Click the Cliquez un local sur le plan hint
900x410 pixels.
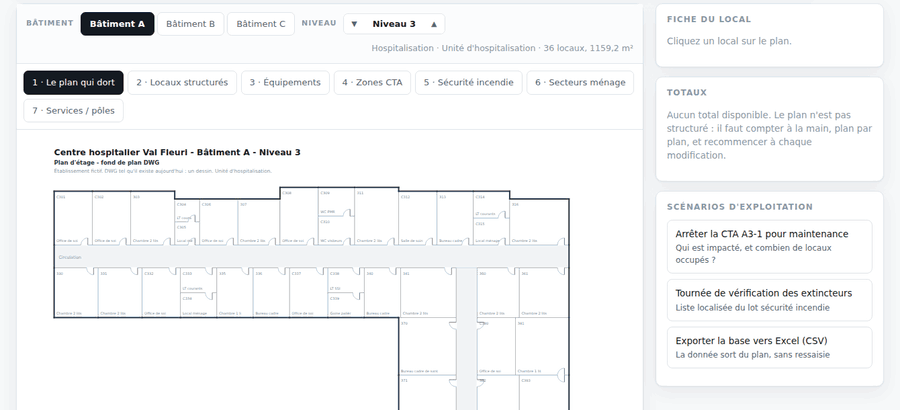729,41
